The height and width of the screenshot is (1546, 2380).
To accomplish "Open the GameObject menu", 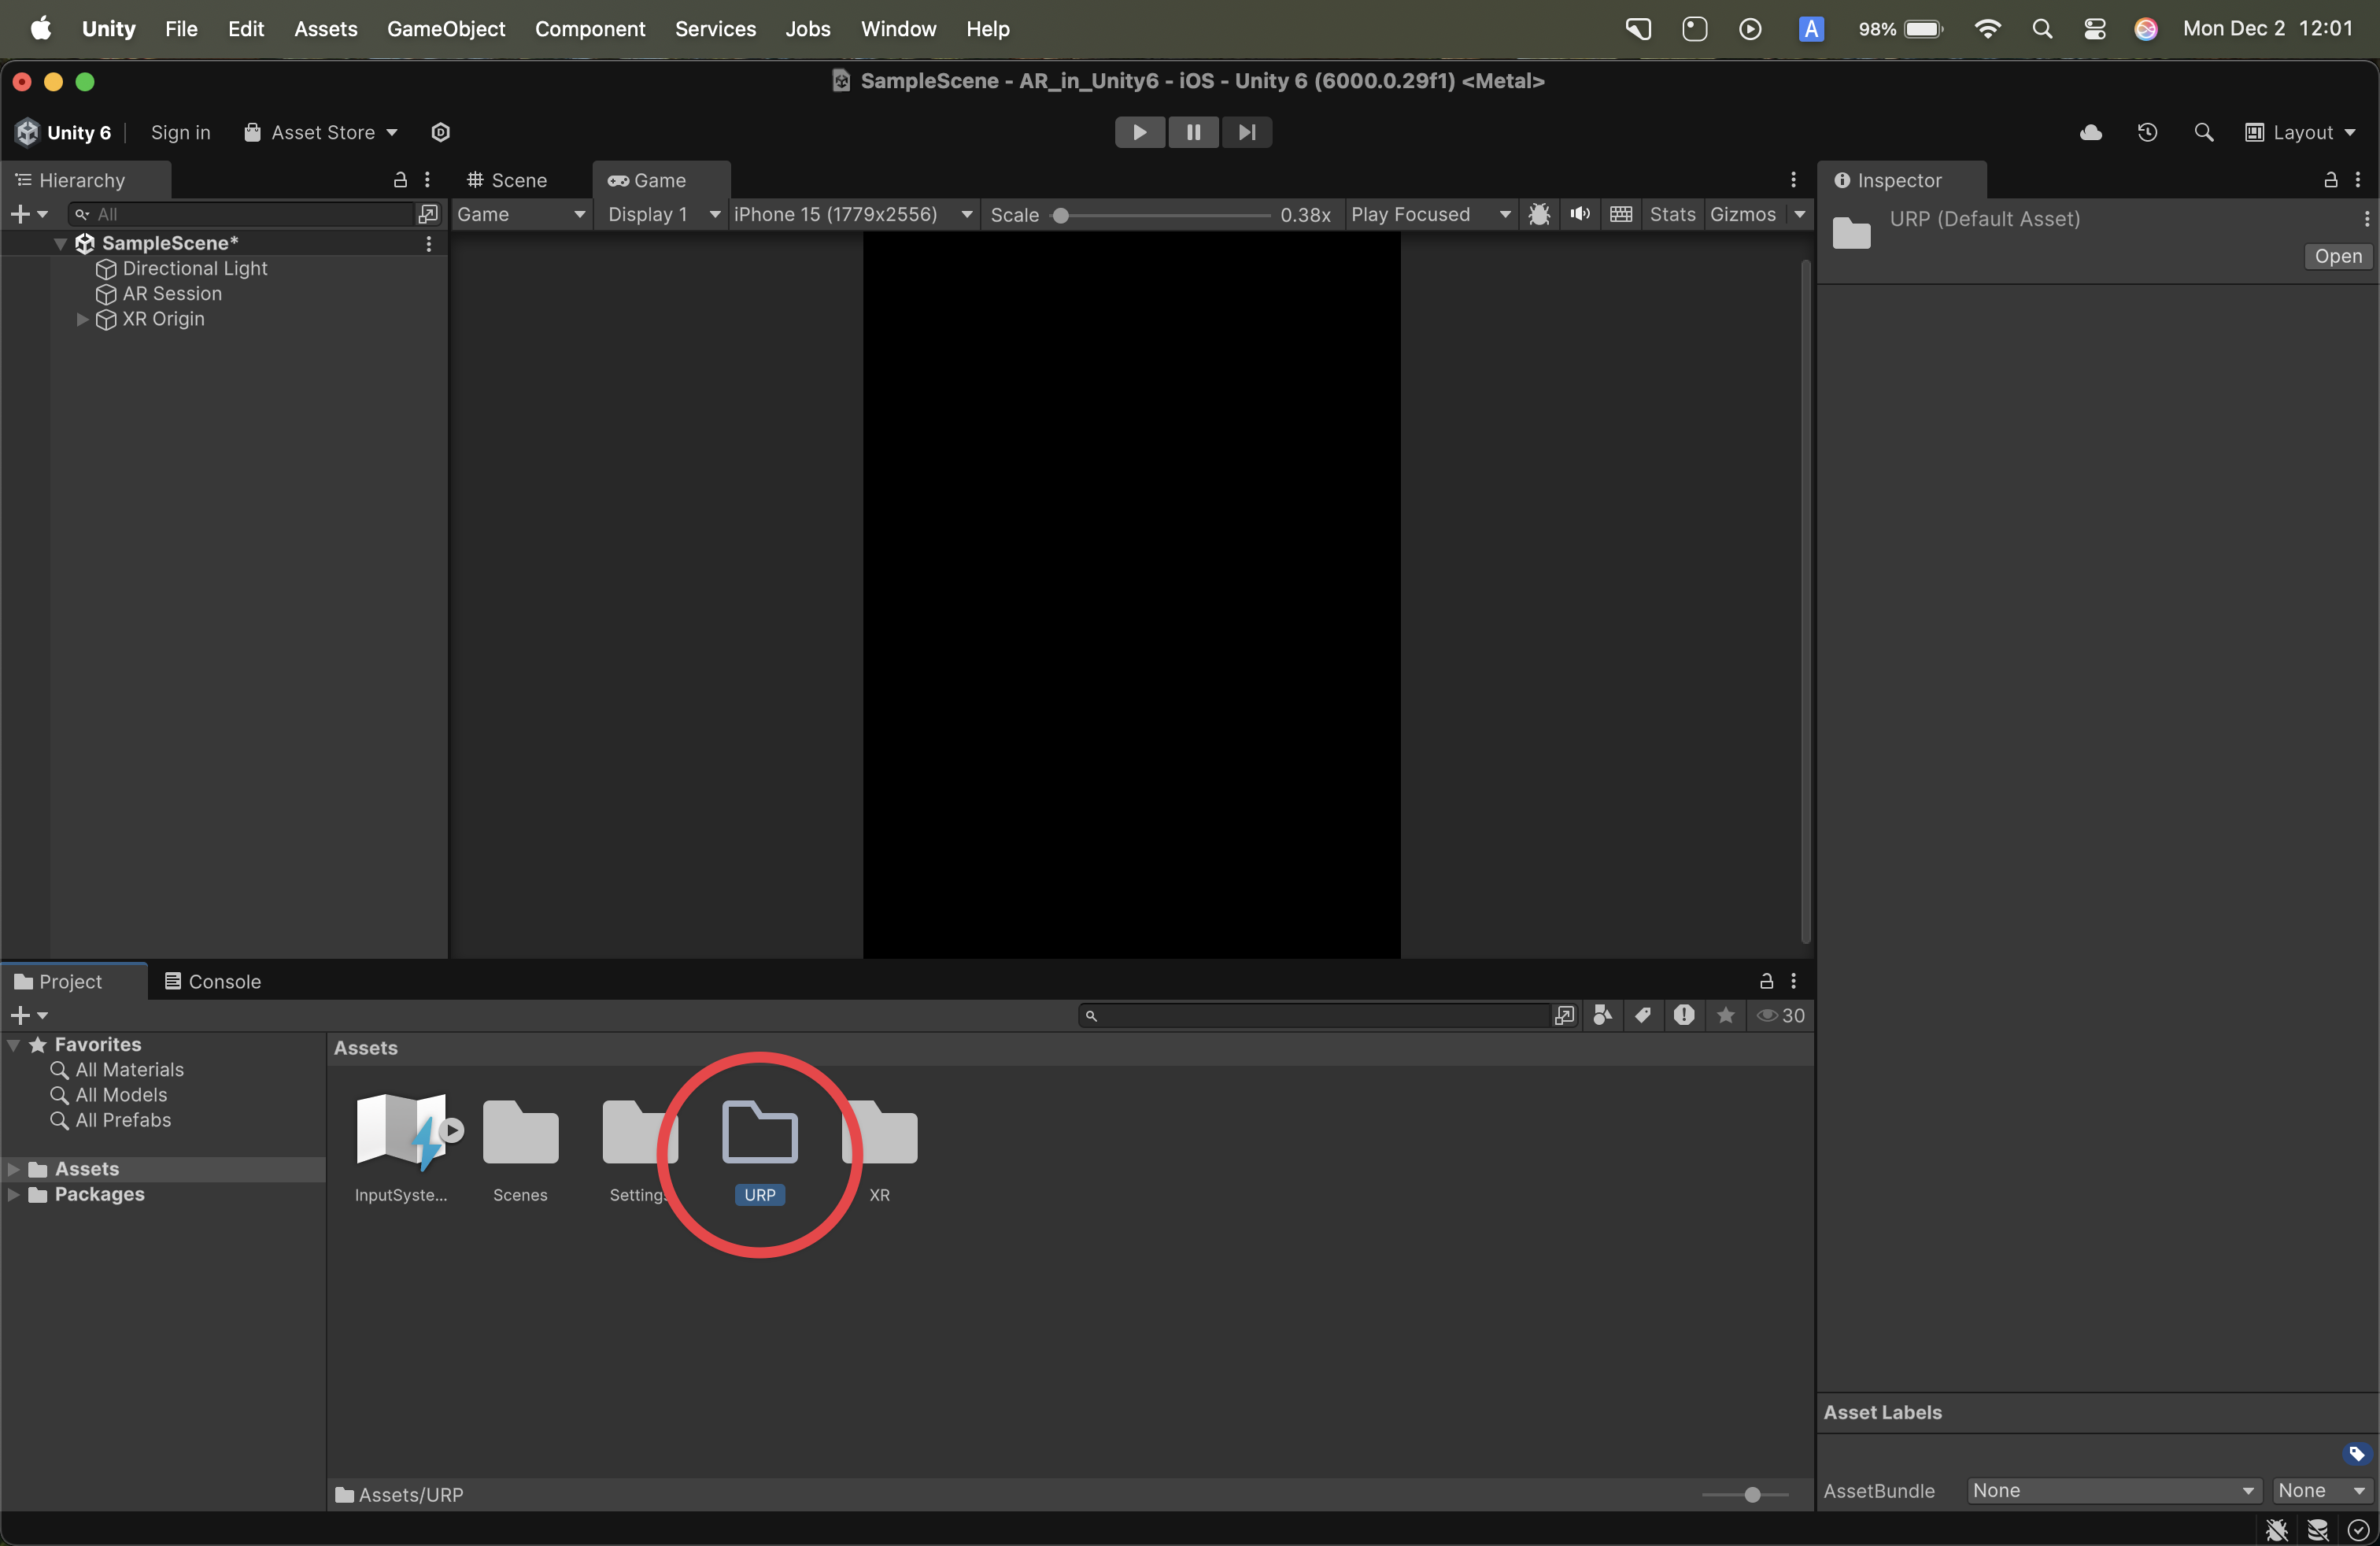I will [x=445, y=28].
